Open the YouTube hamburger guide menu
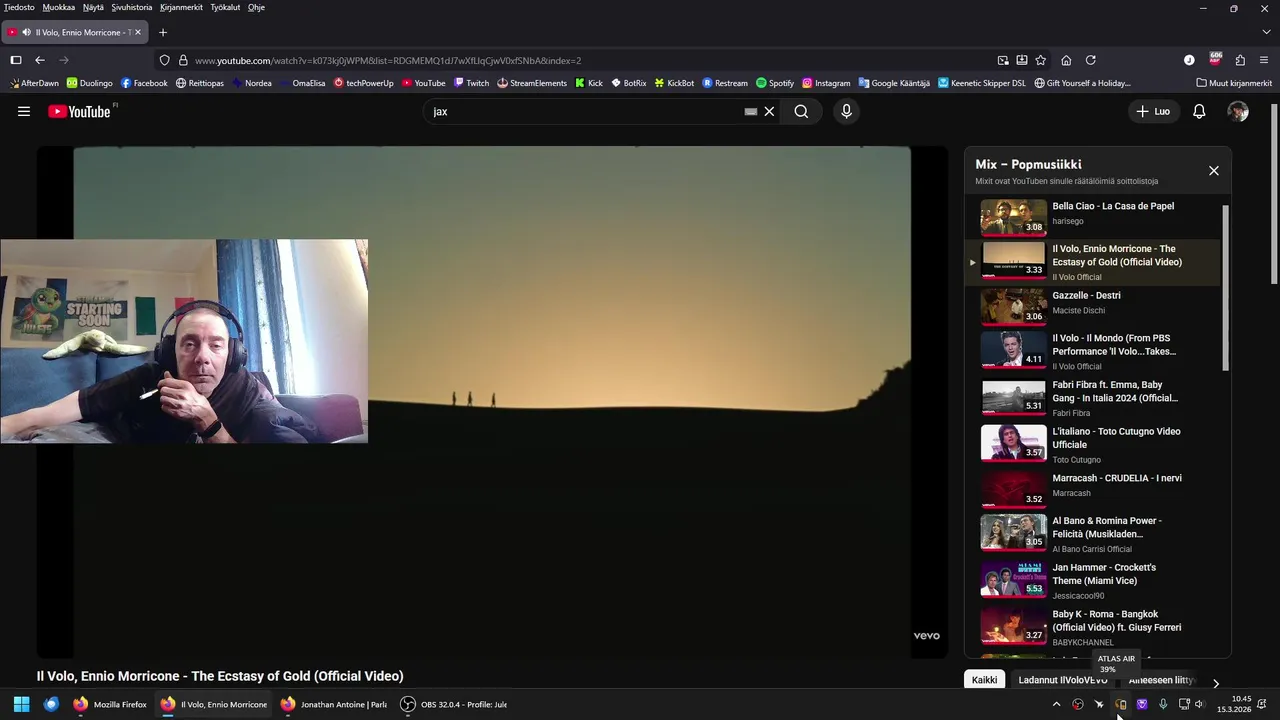1280x720 pixels. [24, 111]
